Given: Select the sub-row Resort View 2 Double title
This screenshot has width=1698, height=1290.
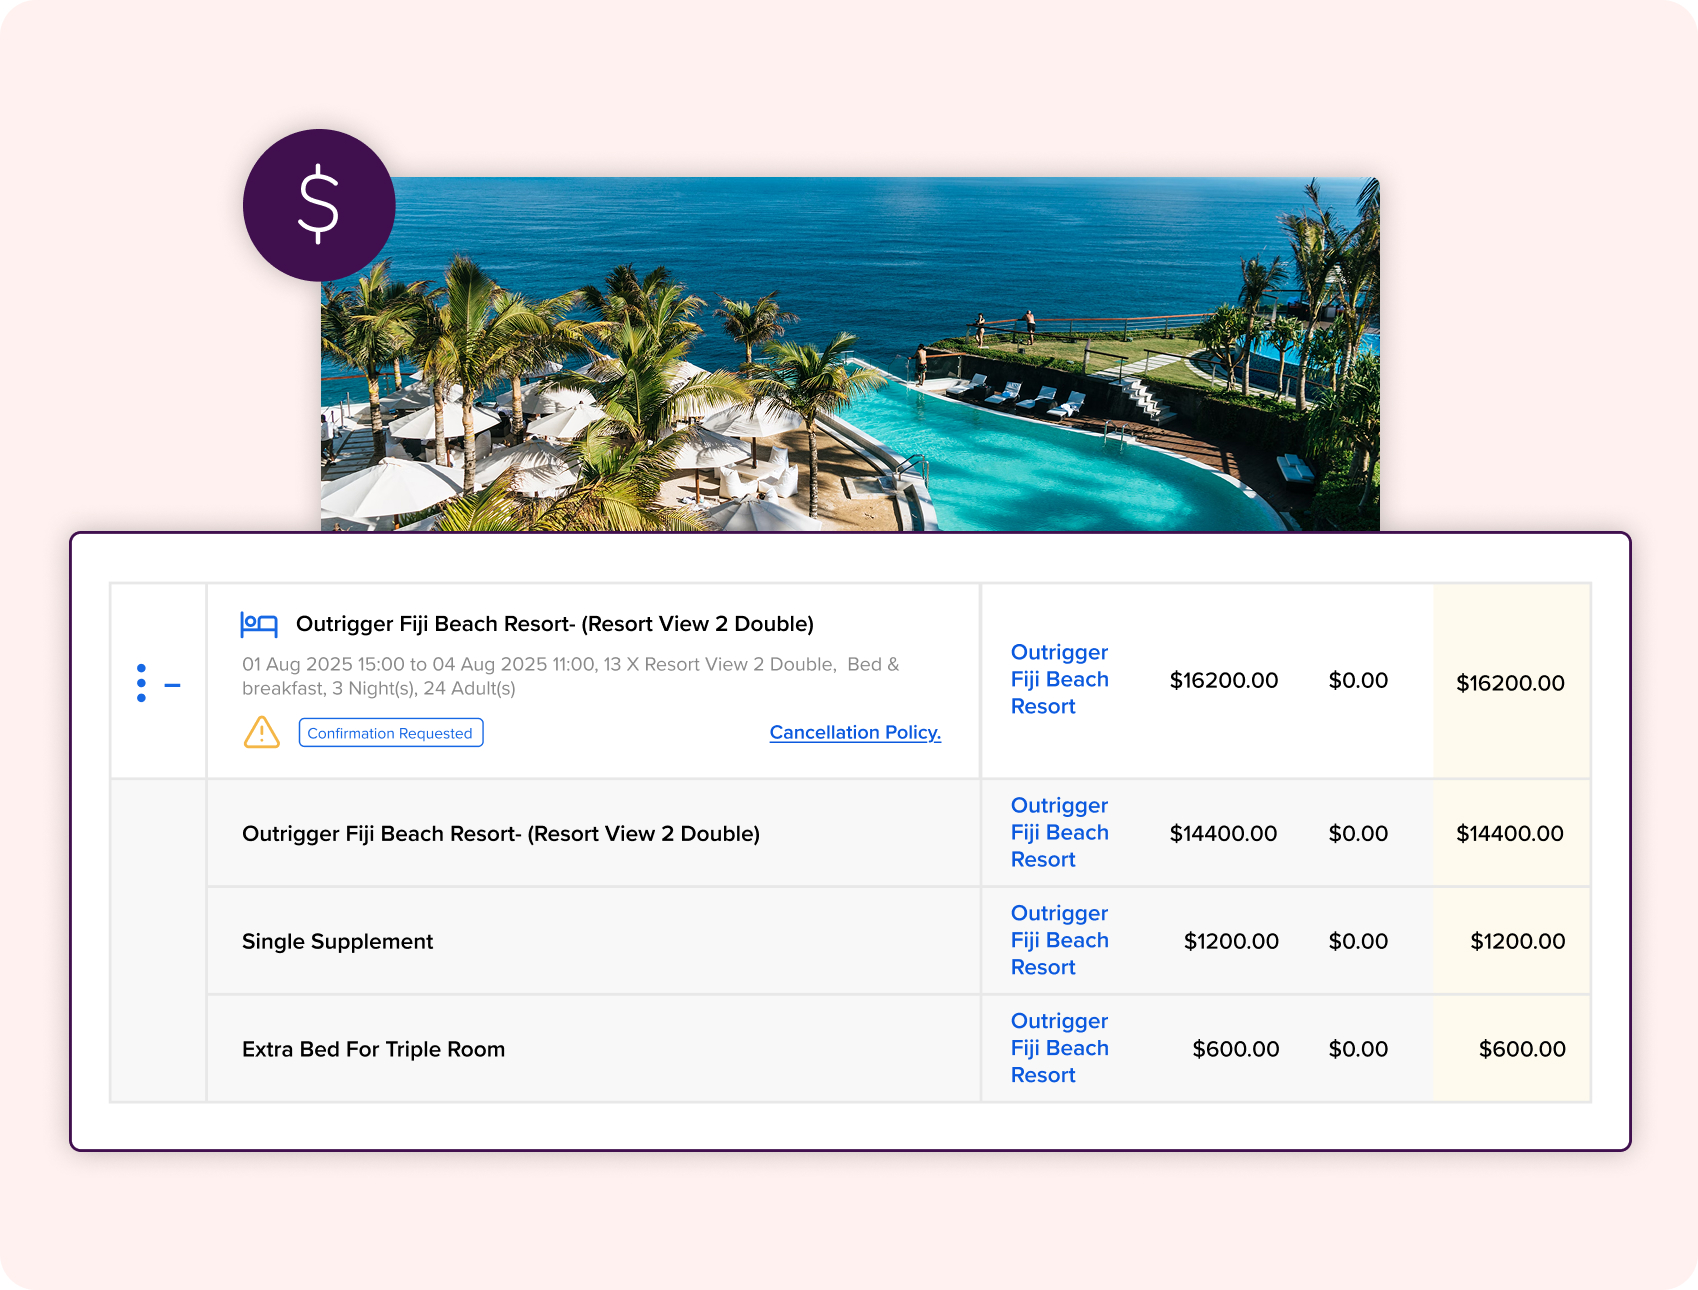Looking at the screenshot, I should coord(501,834).
